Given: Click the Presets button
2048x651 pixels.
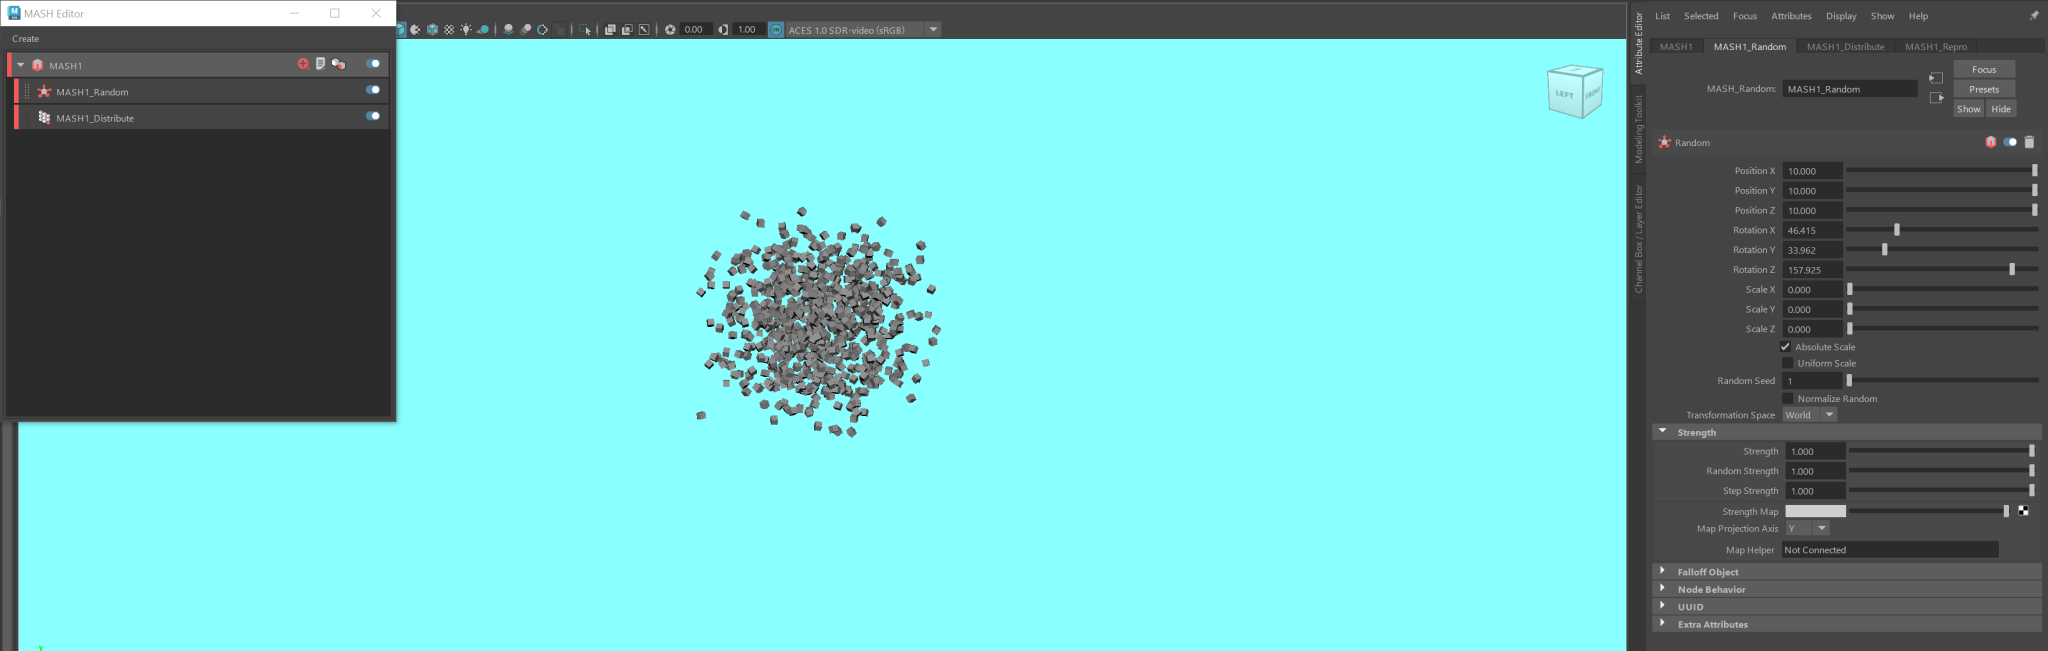Looking at the screenshot, I should click(1983, 89).
